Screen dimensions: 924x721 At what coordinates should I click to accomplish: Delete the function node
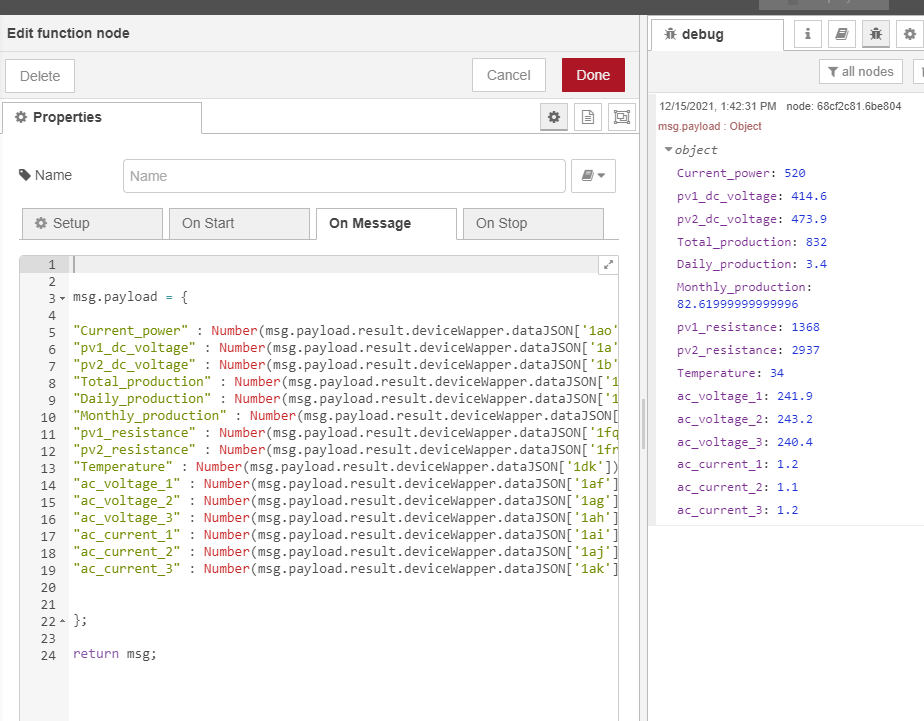tap(40, 76)
